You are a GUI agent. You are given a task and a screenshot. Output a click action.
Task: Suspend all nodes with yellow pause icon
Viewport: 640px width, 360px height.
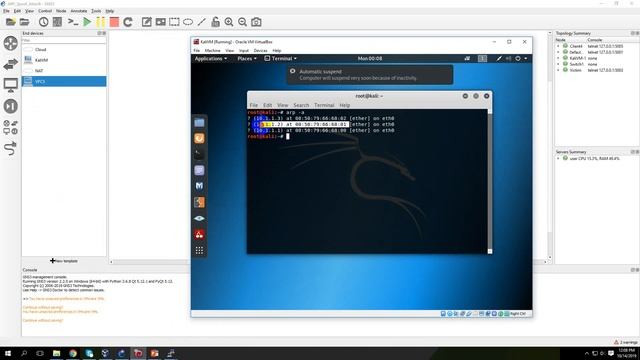tap(100, 22)
